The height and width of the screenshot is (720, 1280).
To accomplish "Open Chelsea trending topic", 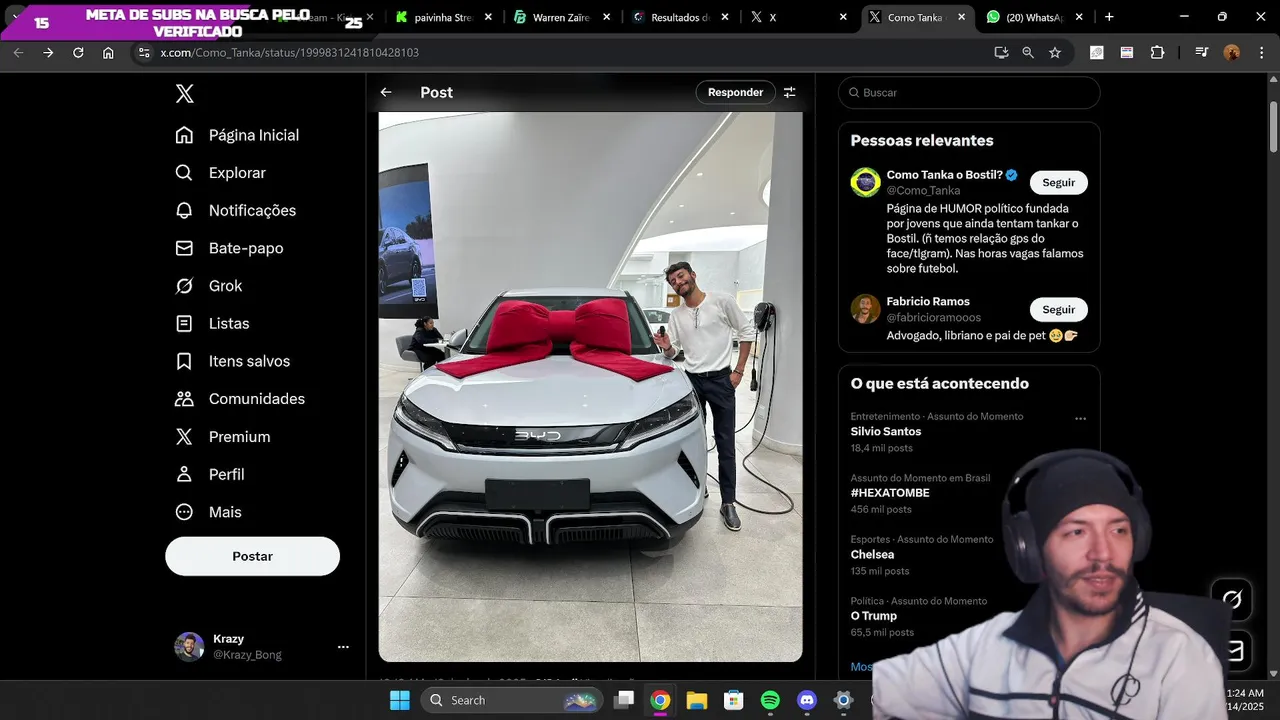I will [872, 555].
